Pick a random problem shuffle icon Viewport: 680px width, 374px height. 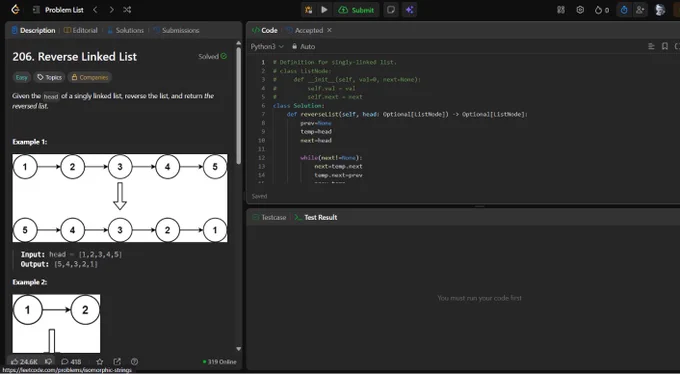click(x=127, y=10)
